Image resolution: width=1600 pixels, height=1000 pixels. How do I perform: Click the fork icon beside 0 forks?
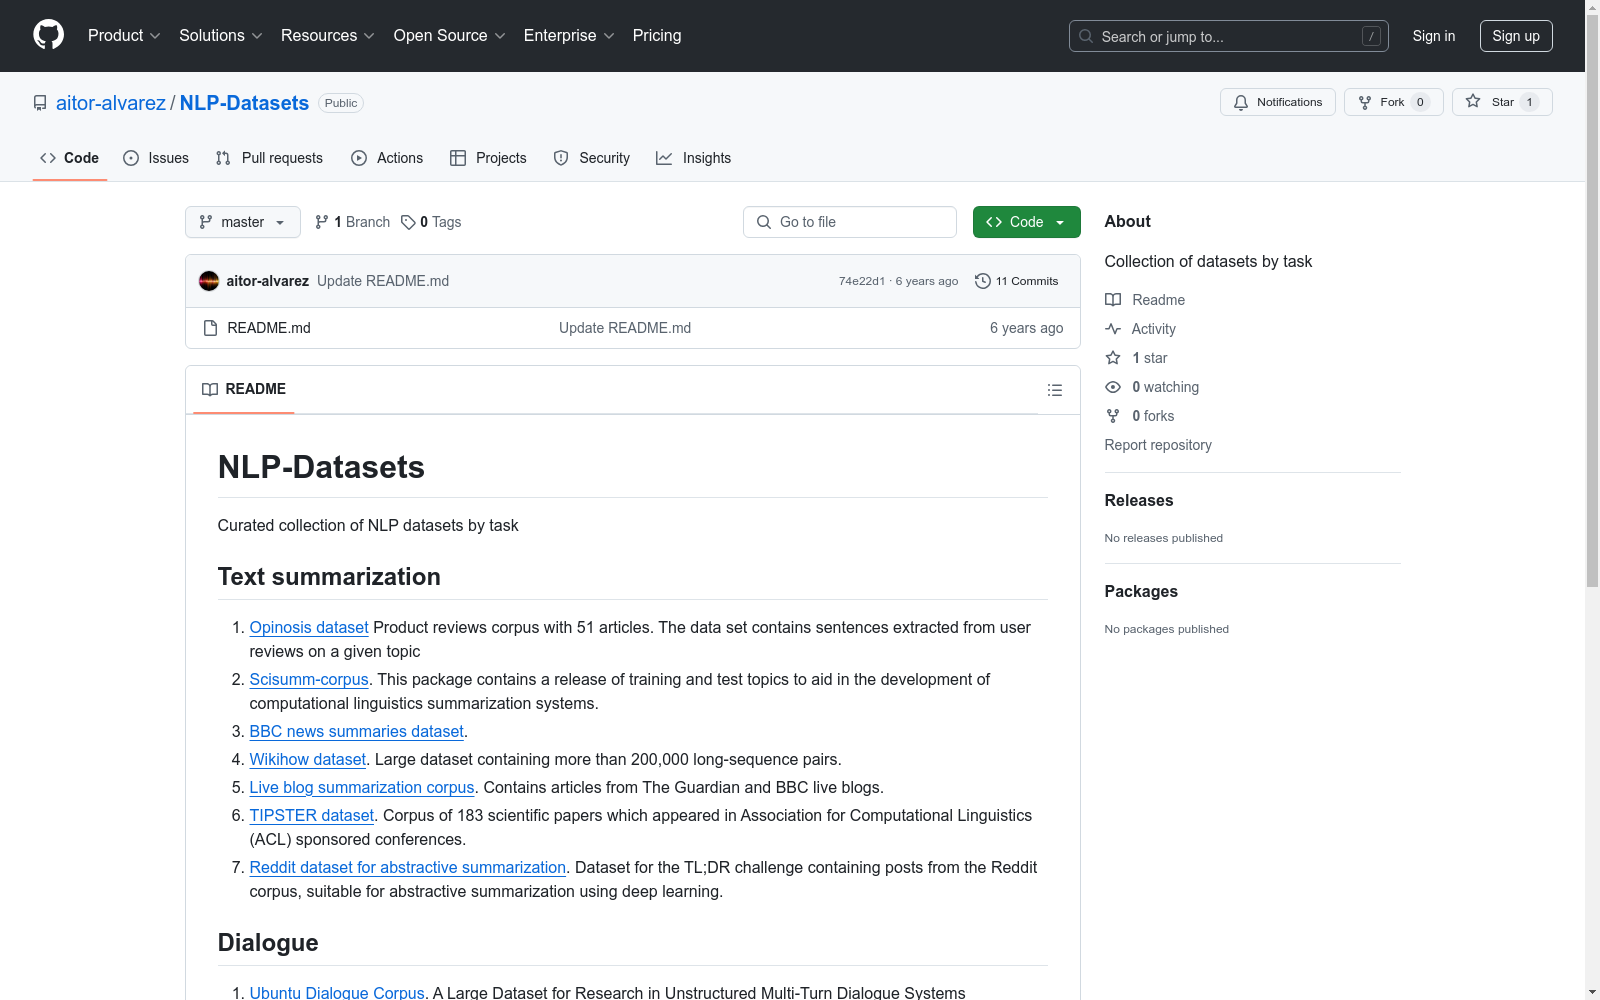point(1113,416)
